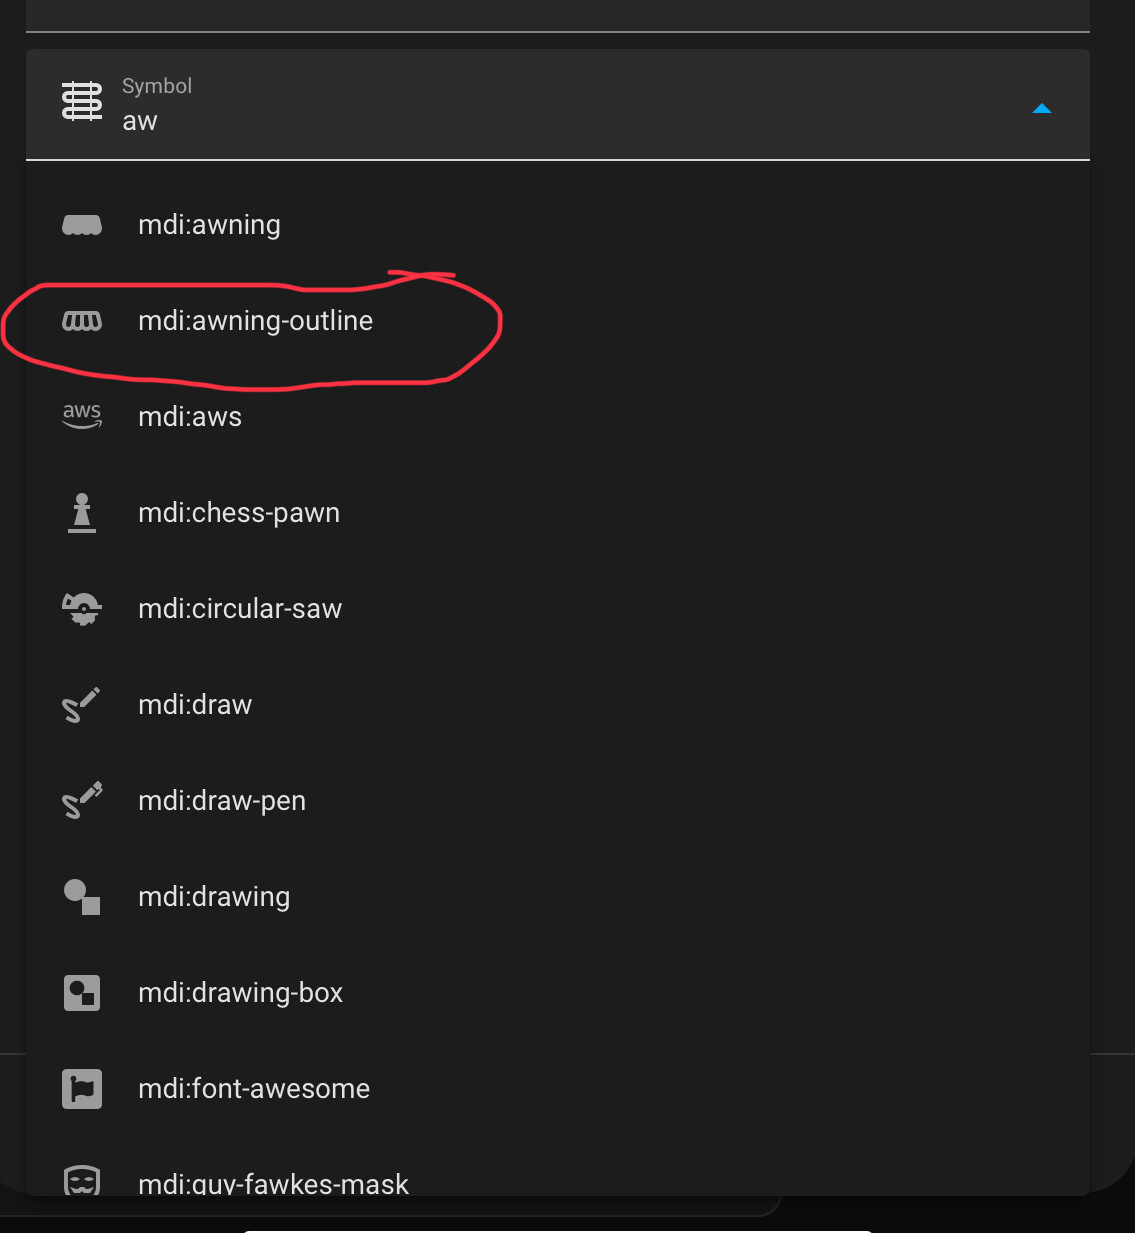Choose mdi:awning-outline from the list
Image resolution: width=1135 pixels, height=1233 pixels.
[x=255, y=321]
